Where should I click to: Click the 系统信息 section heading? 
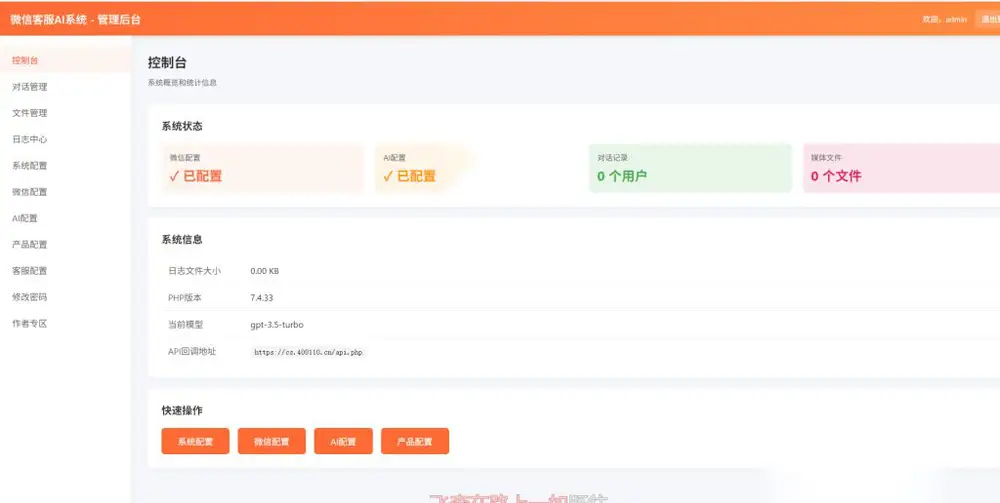point(182,240)
